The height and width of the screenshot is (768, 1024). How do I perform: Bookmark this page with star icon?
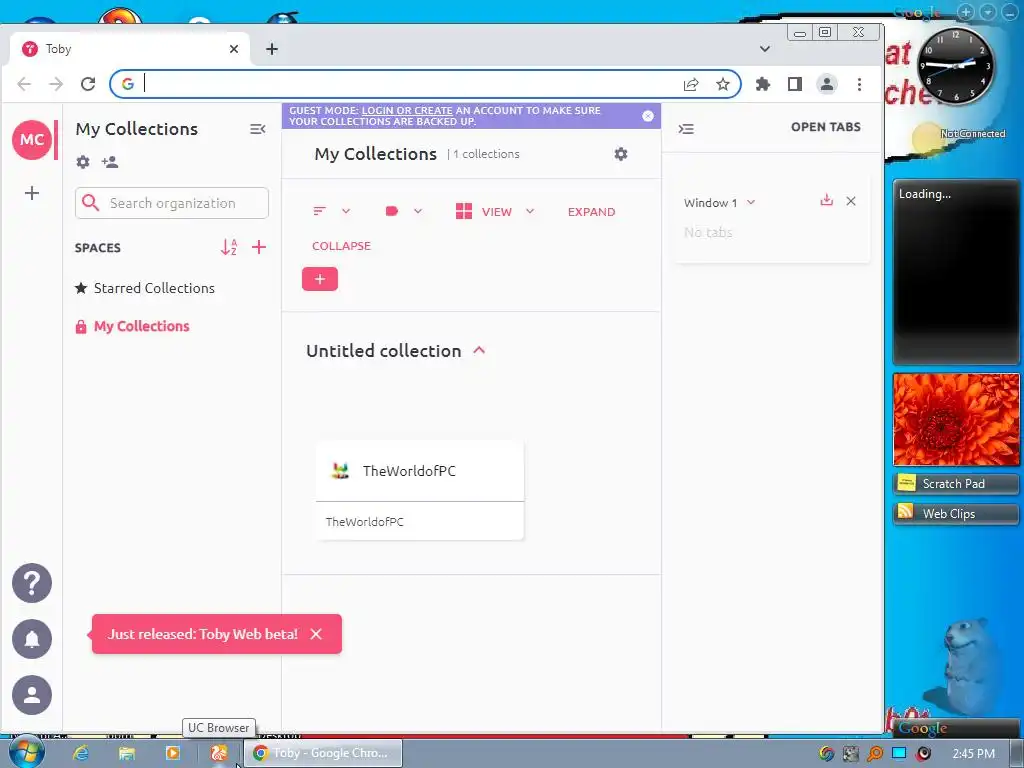[722, 84]
